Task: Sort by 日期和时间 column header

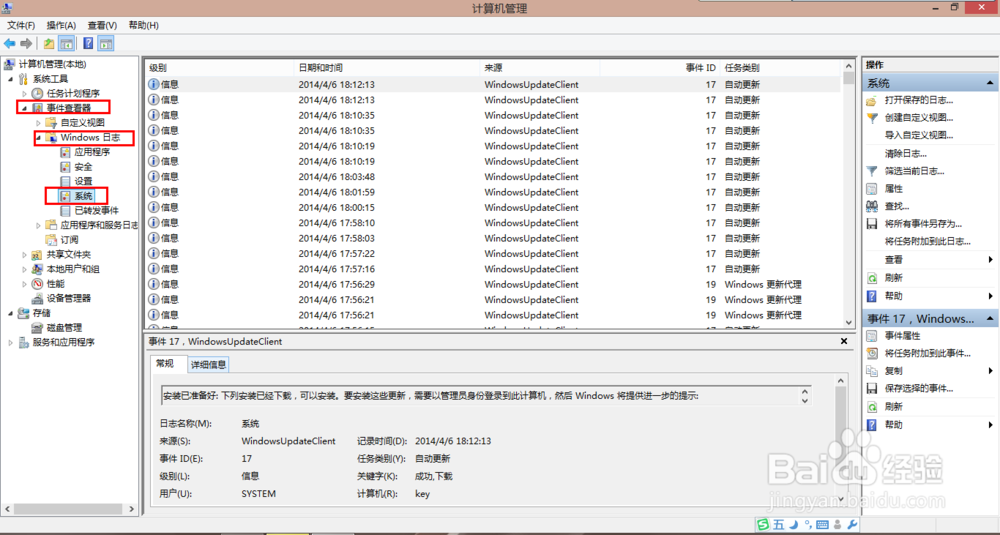Action: point(386,68)
